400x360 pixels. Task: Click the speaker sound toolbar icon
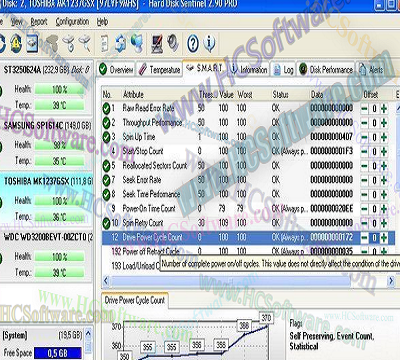coord(173,43)
